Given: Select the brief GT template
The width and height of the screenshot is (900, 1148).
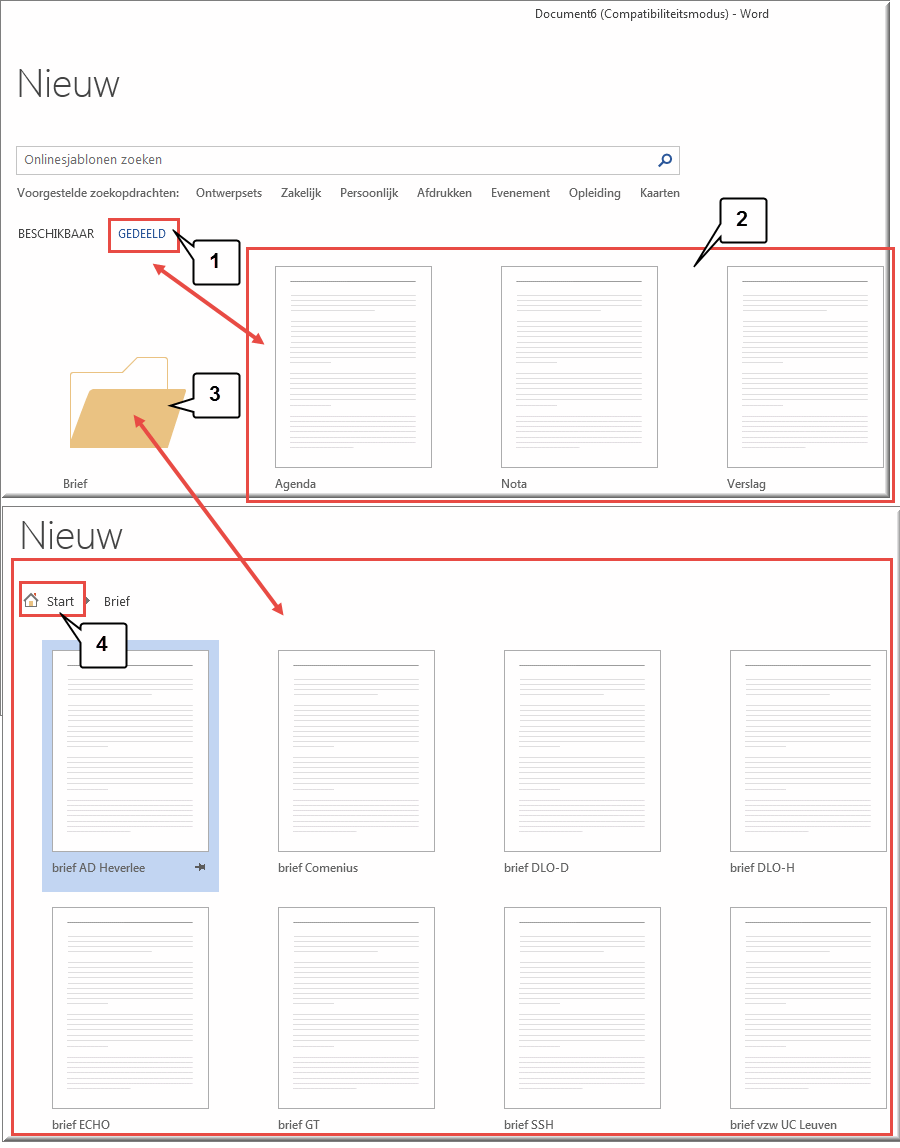Looking at the screenshot, I should coord(356,1008).
